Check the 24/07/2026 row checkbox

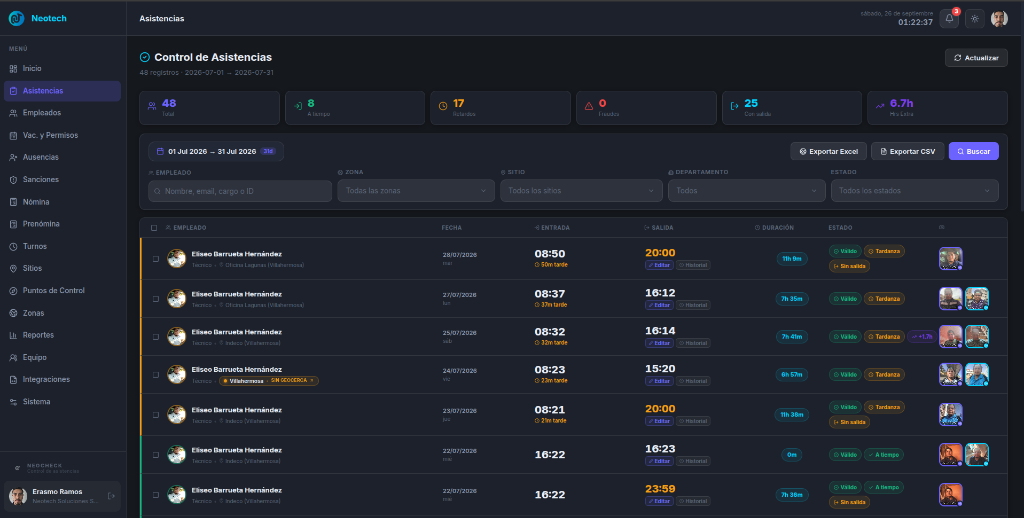pyautogui.click(x=155, y=375)
